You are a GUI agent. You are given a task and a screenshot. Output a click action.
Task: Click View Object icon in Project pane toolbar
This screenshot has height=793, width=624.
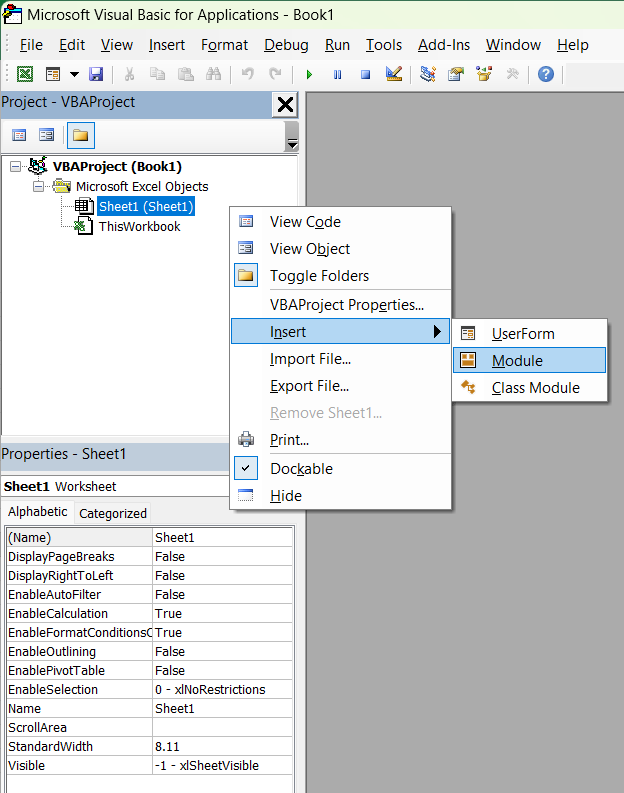(x=47, y=135)
